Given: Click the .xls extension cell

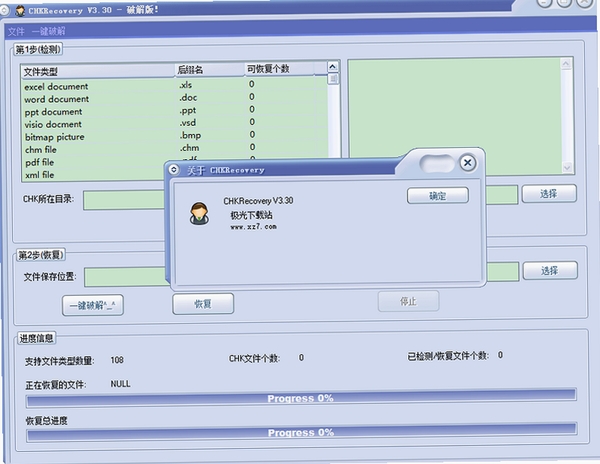Looking at the screenshot, I should (x=186, y=85).
